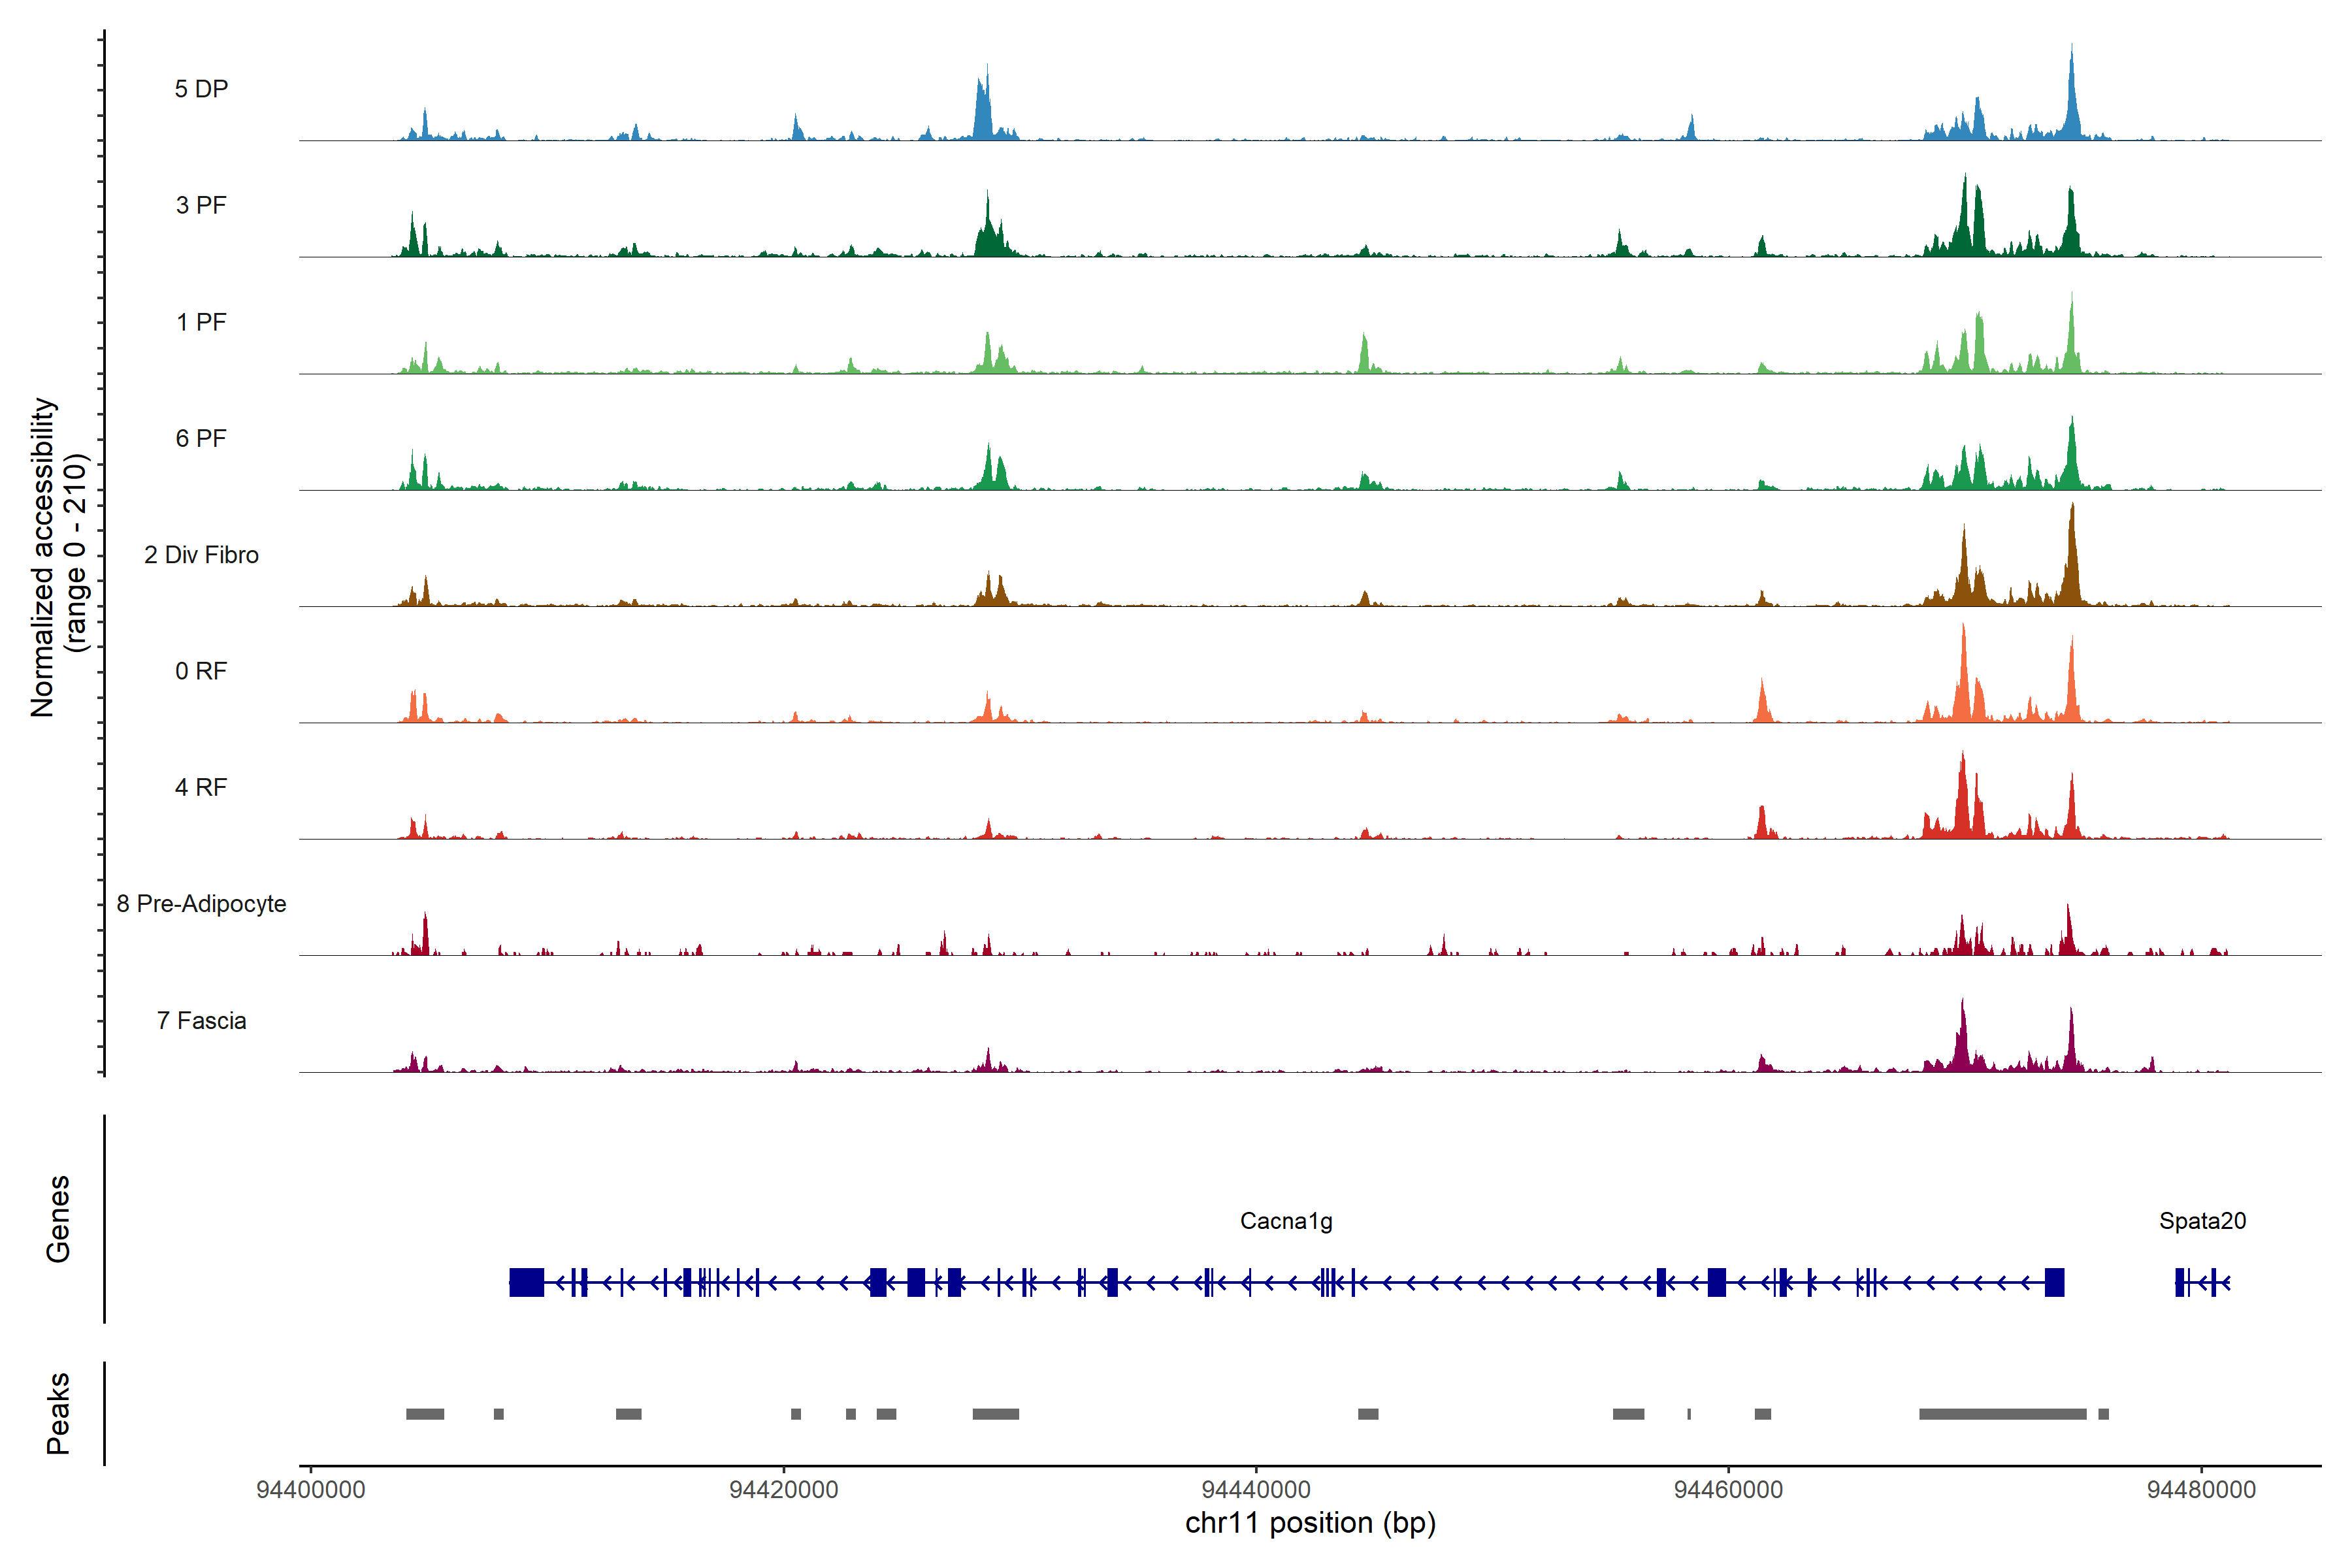
Task: Click the chr11 position (bp) axis title
Action: point(1310,1523)
